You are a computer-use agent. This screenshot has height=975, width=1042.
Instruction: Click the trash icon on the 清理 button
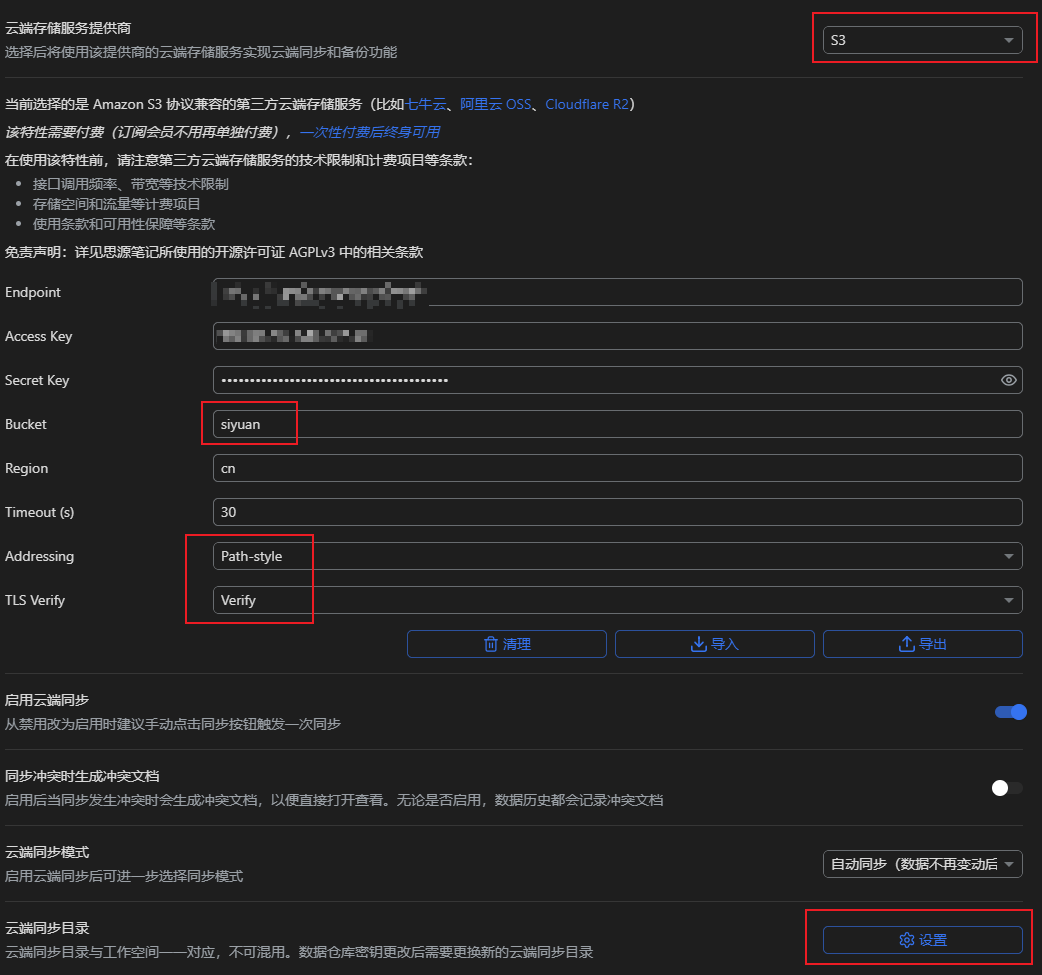point(491,644)
